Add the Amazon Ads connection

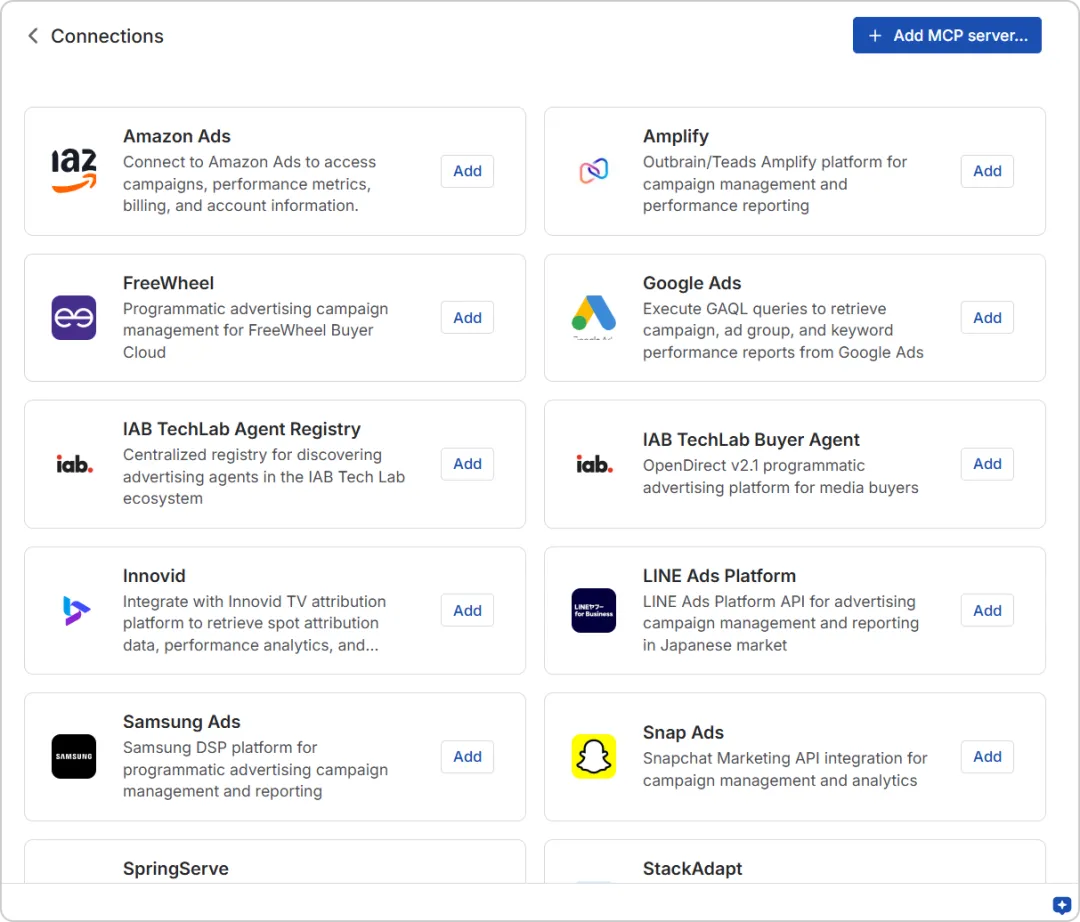(x=467, y=171)
